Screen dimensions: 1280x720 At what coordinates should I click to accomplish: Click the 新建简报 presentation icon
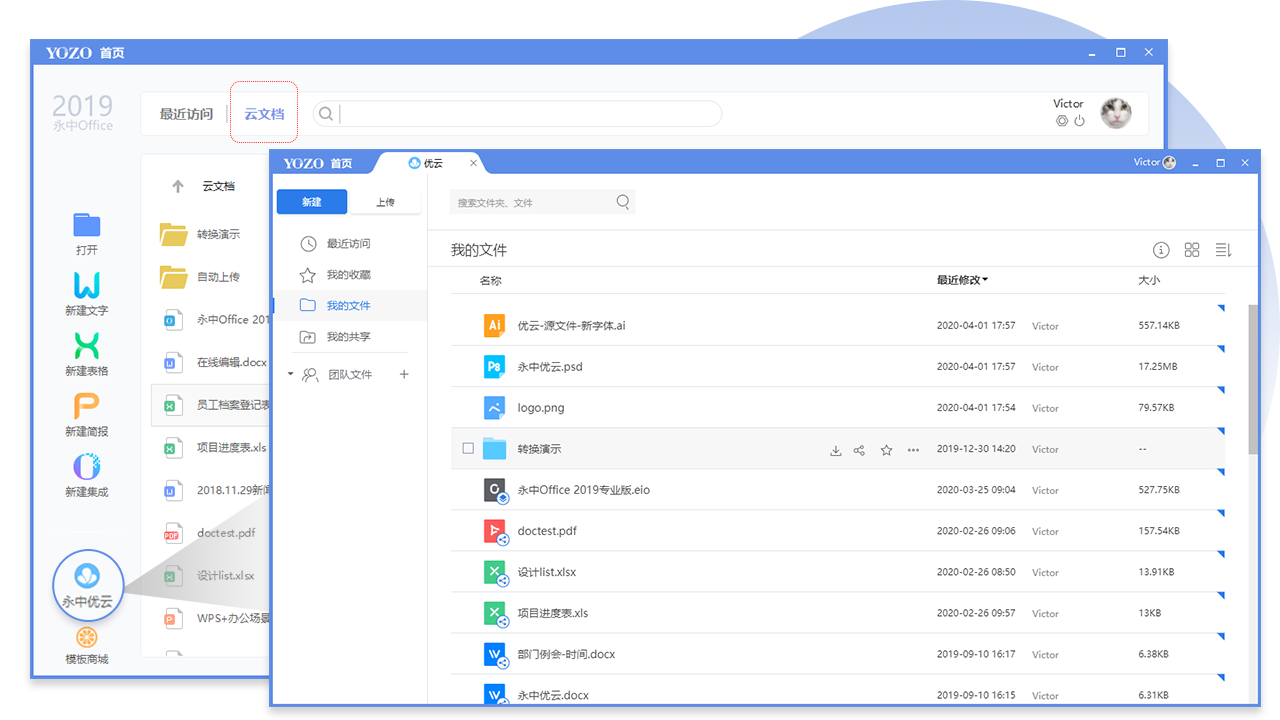86,408
